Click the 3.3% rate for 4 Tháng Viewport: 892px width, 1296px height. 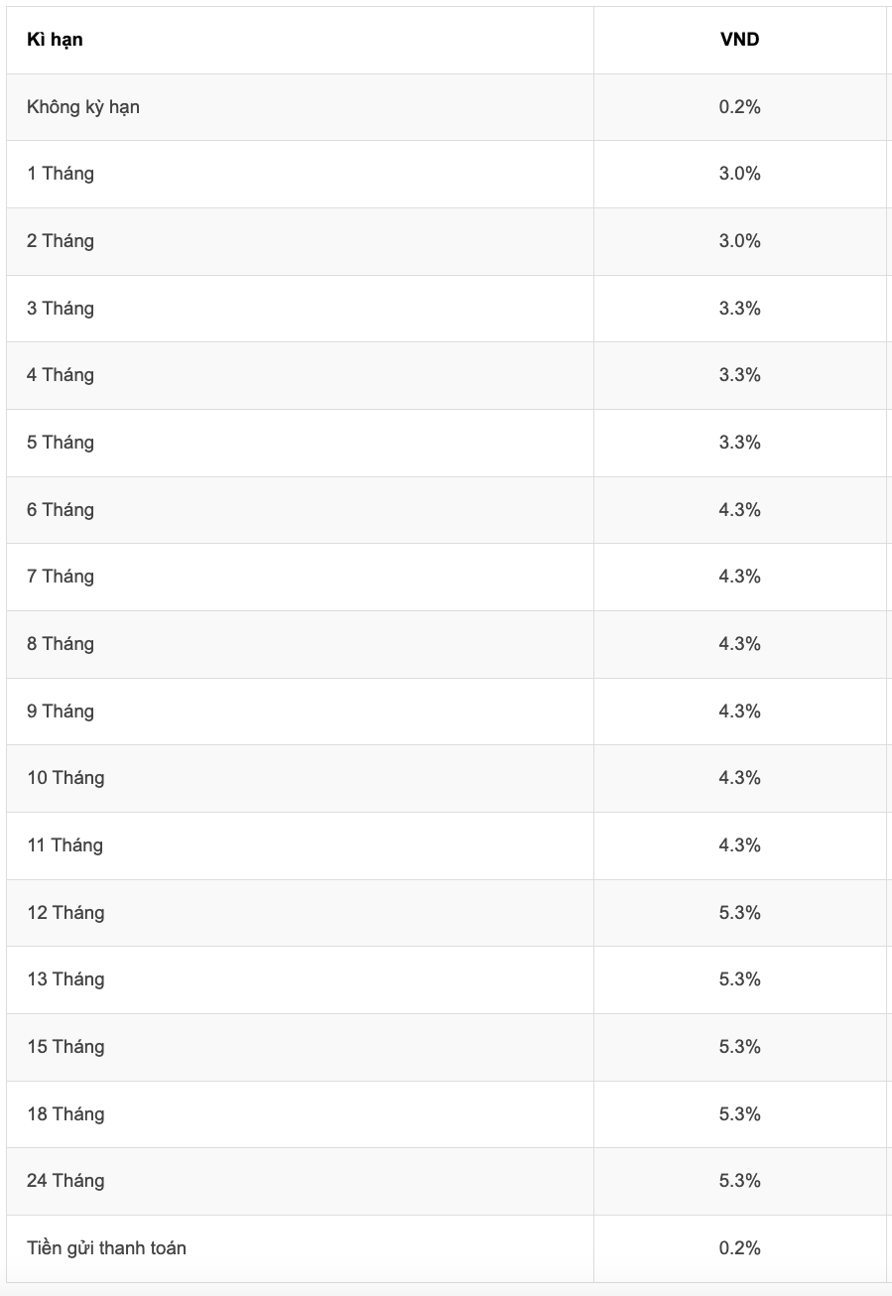[x=740, y=375]
